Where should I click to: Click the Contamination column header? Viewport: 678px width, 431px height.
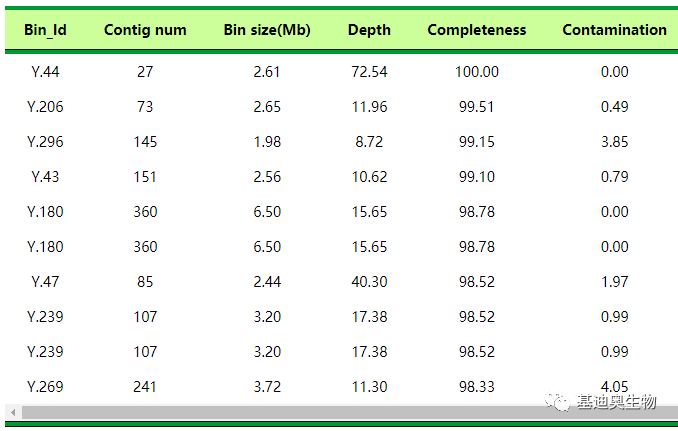click(614, 30)
